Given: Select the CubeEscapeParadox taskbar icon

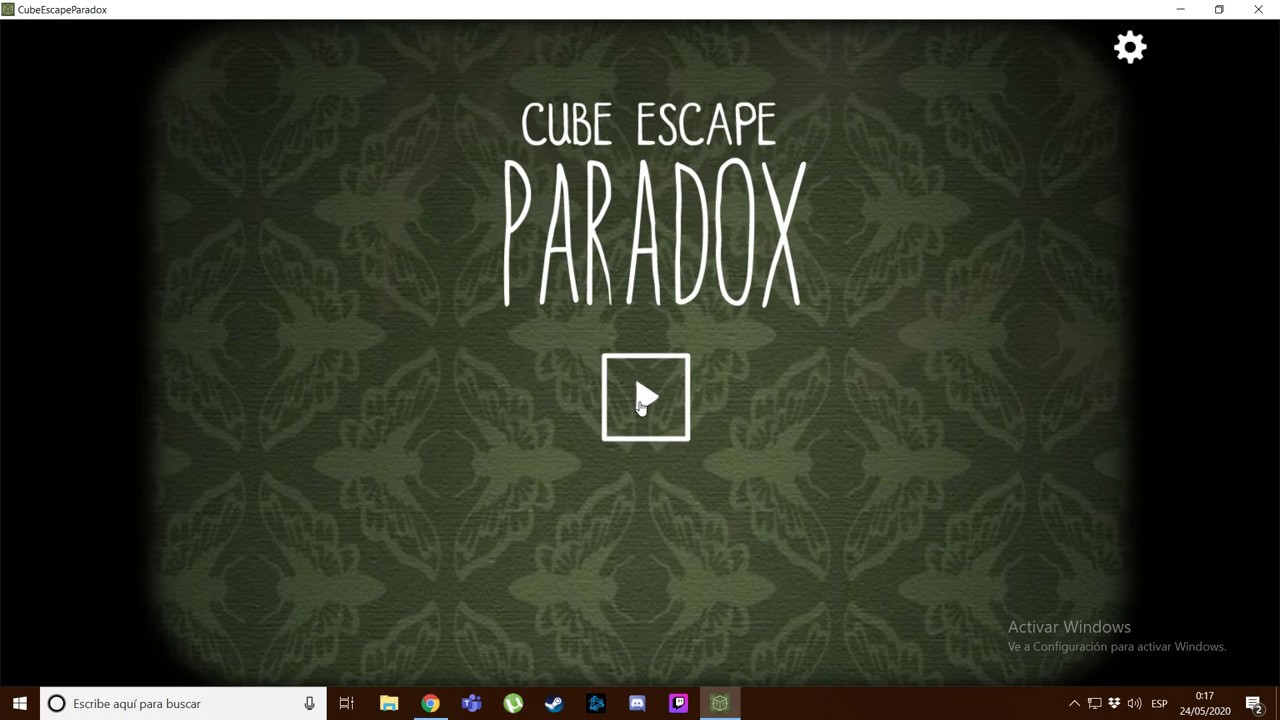Looking at the screenshot, I should point(720,704).
